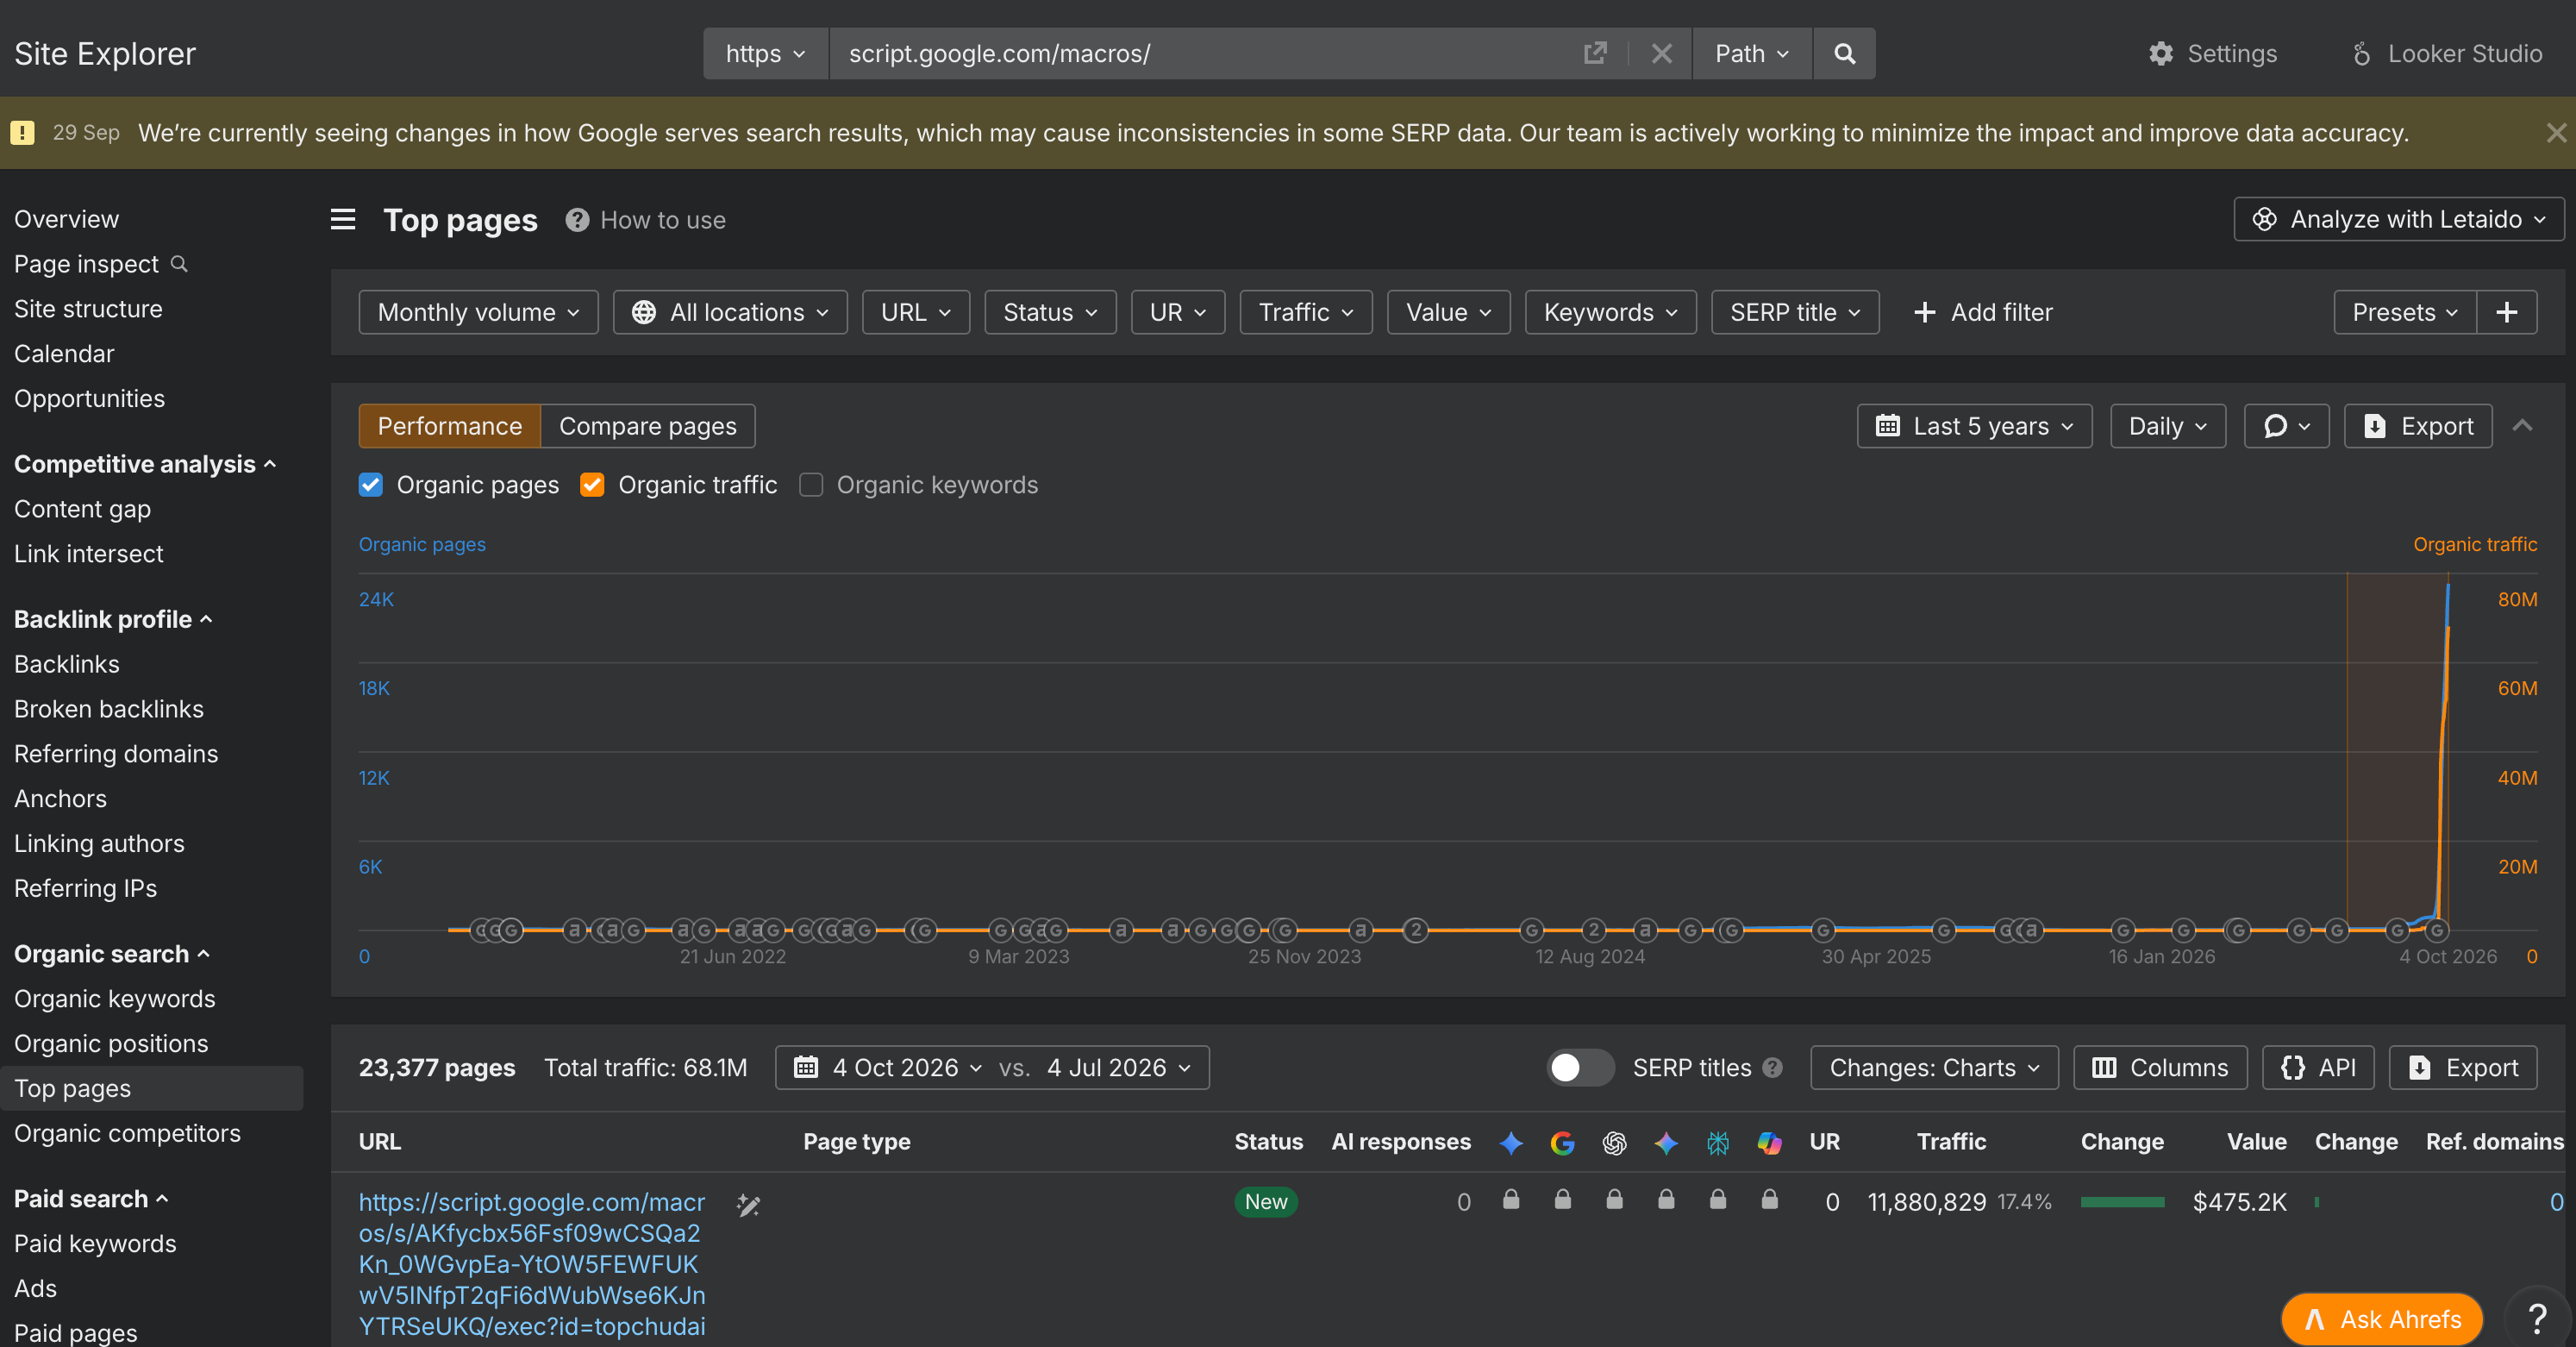The image size is (2576, 1347).
Task: Open Monthly volume dropdown
Action: pyautogui.click(x=478, y=312)
